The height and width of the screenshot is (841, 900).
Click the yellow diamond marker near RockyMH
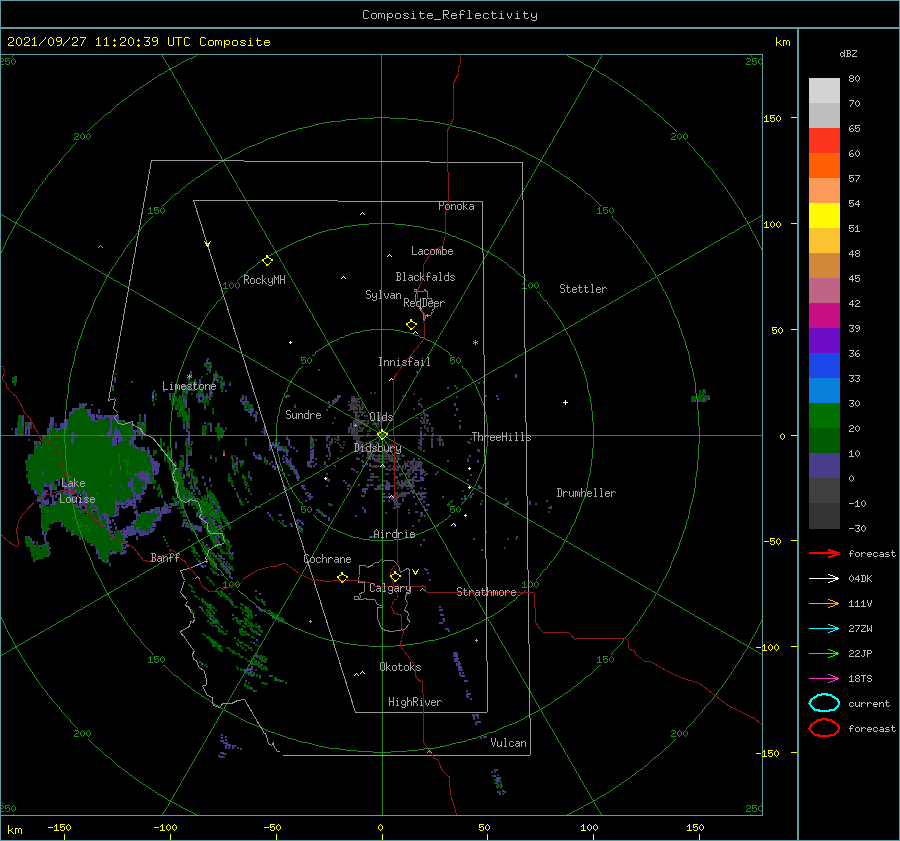coord(267,261)
